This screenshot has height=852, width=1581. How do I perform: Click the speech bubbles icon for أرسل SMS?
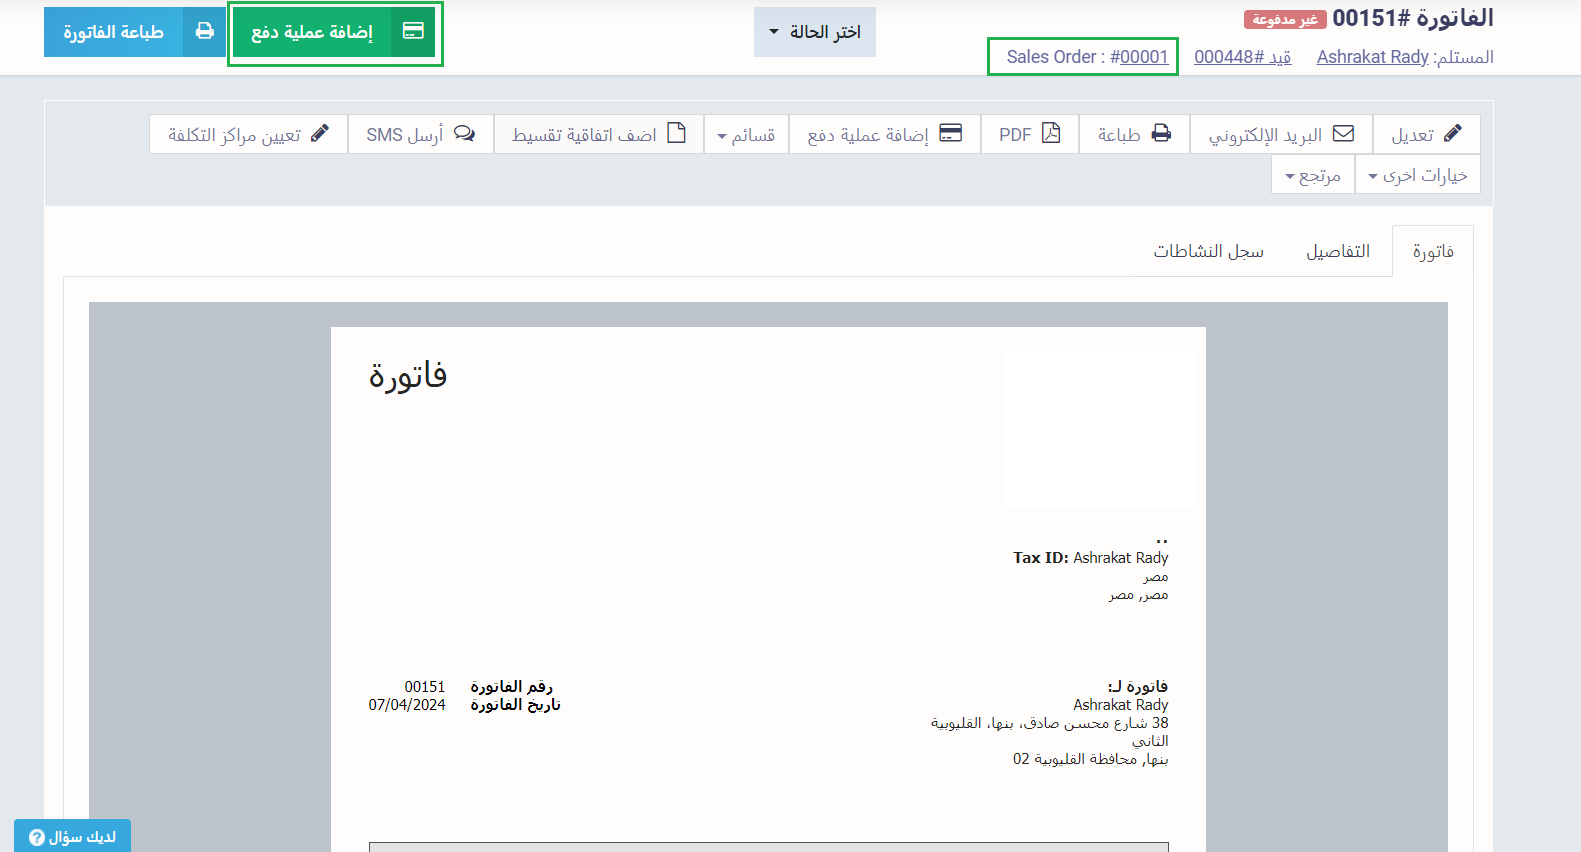(x=464, y=134)
